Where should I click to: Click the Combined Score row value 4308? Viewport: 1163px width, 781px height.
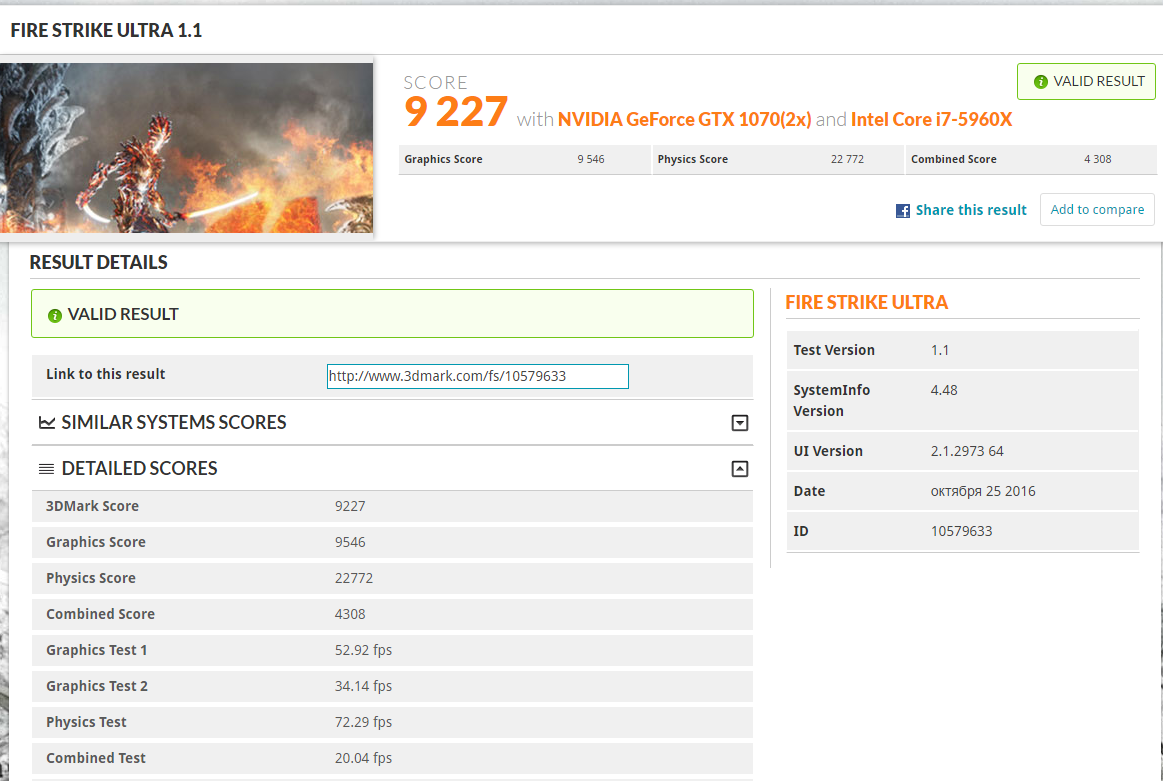tap(350, 614)
